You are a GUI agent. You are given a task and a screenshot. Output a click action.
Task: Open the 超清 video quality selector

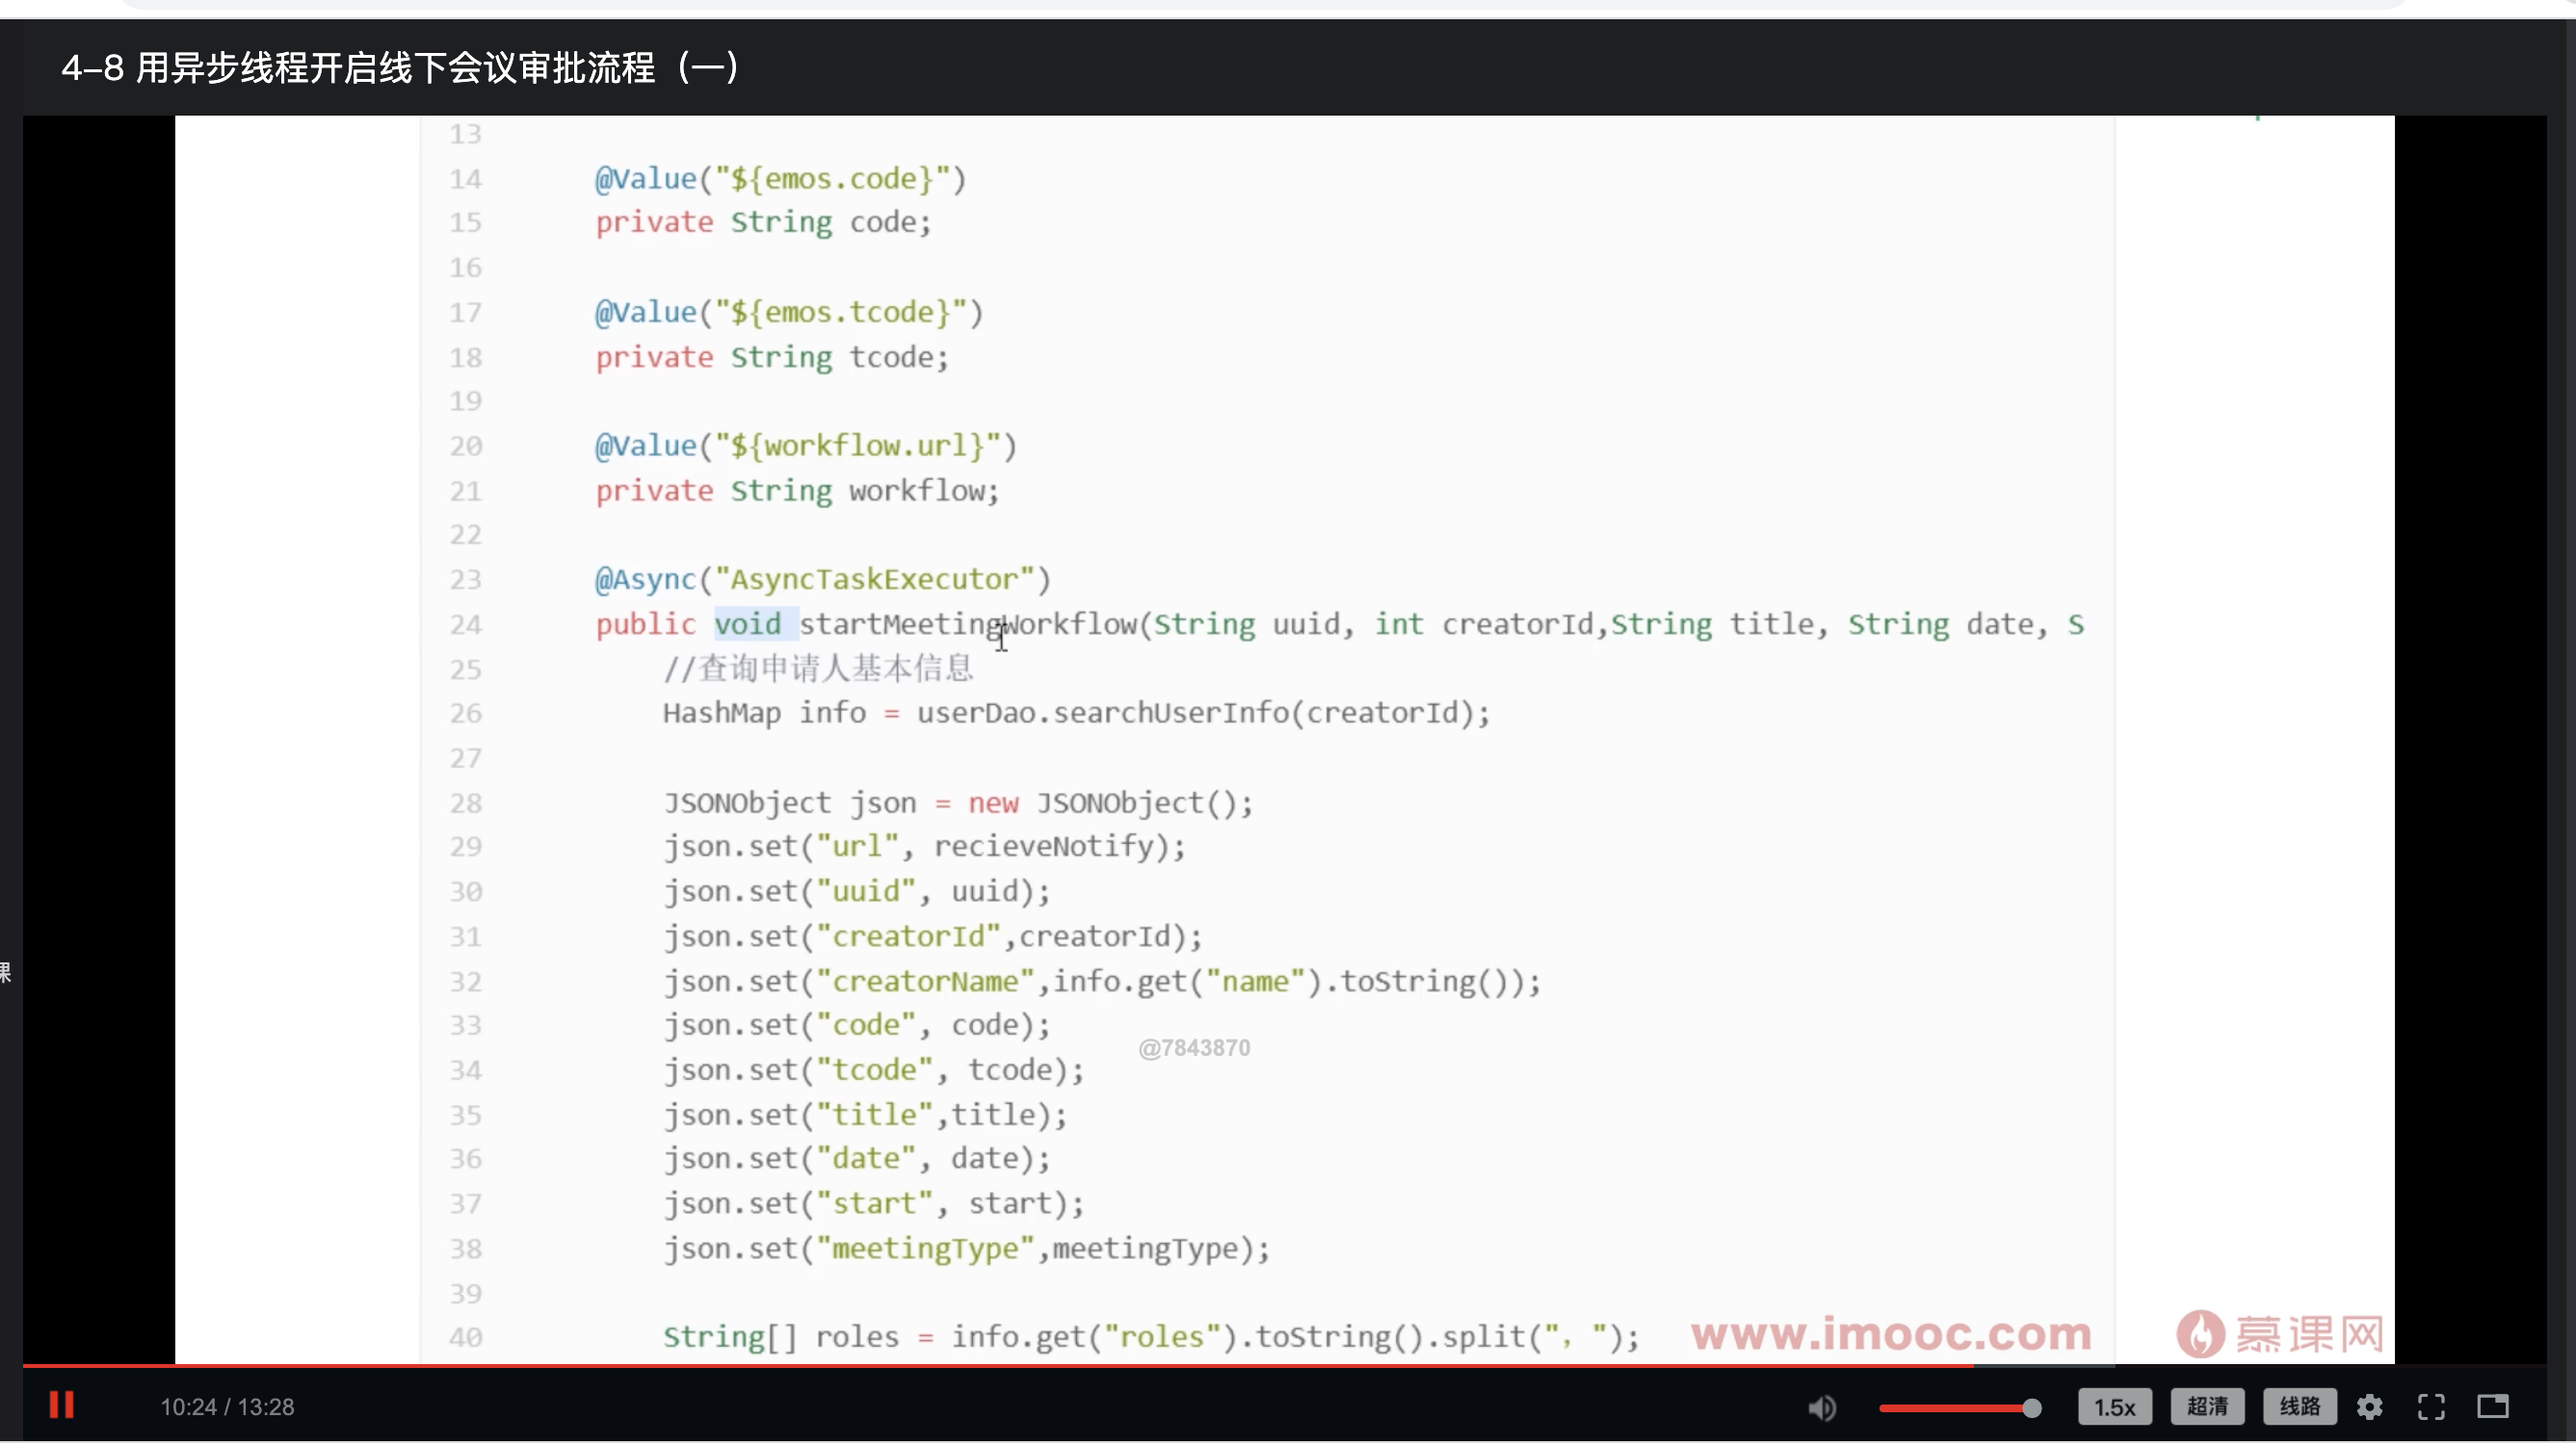(2206, 1407)
